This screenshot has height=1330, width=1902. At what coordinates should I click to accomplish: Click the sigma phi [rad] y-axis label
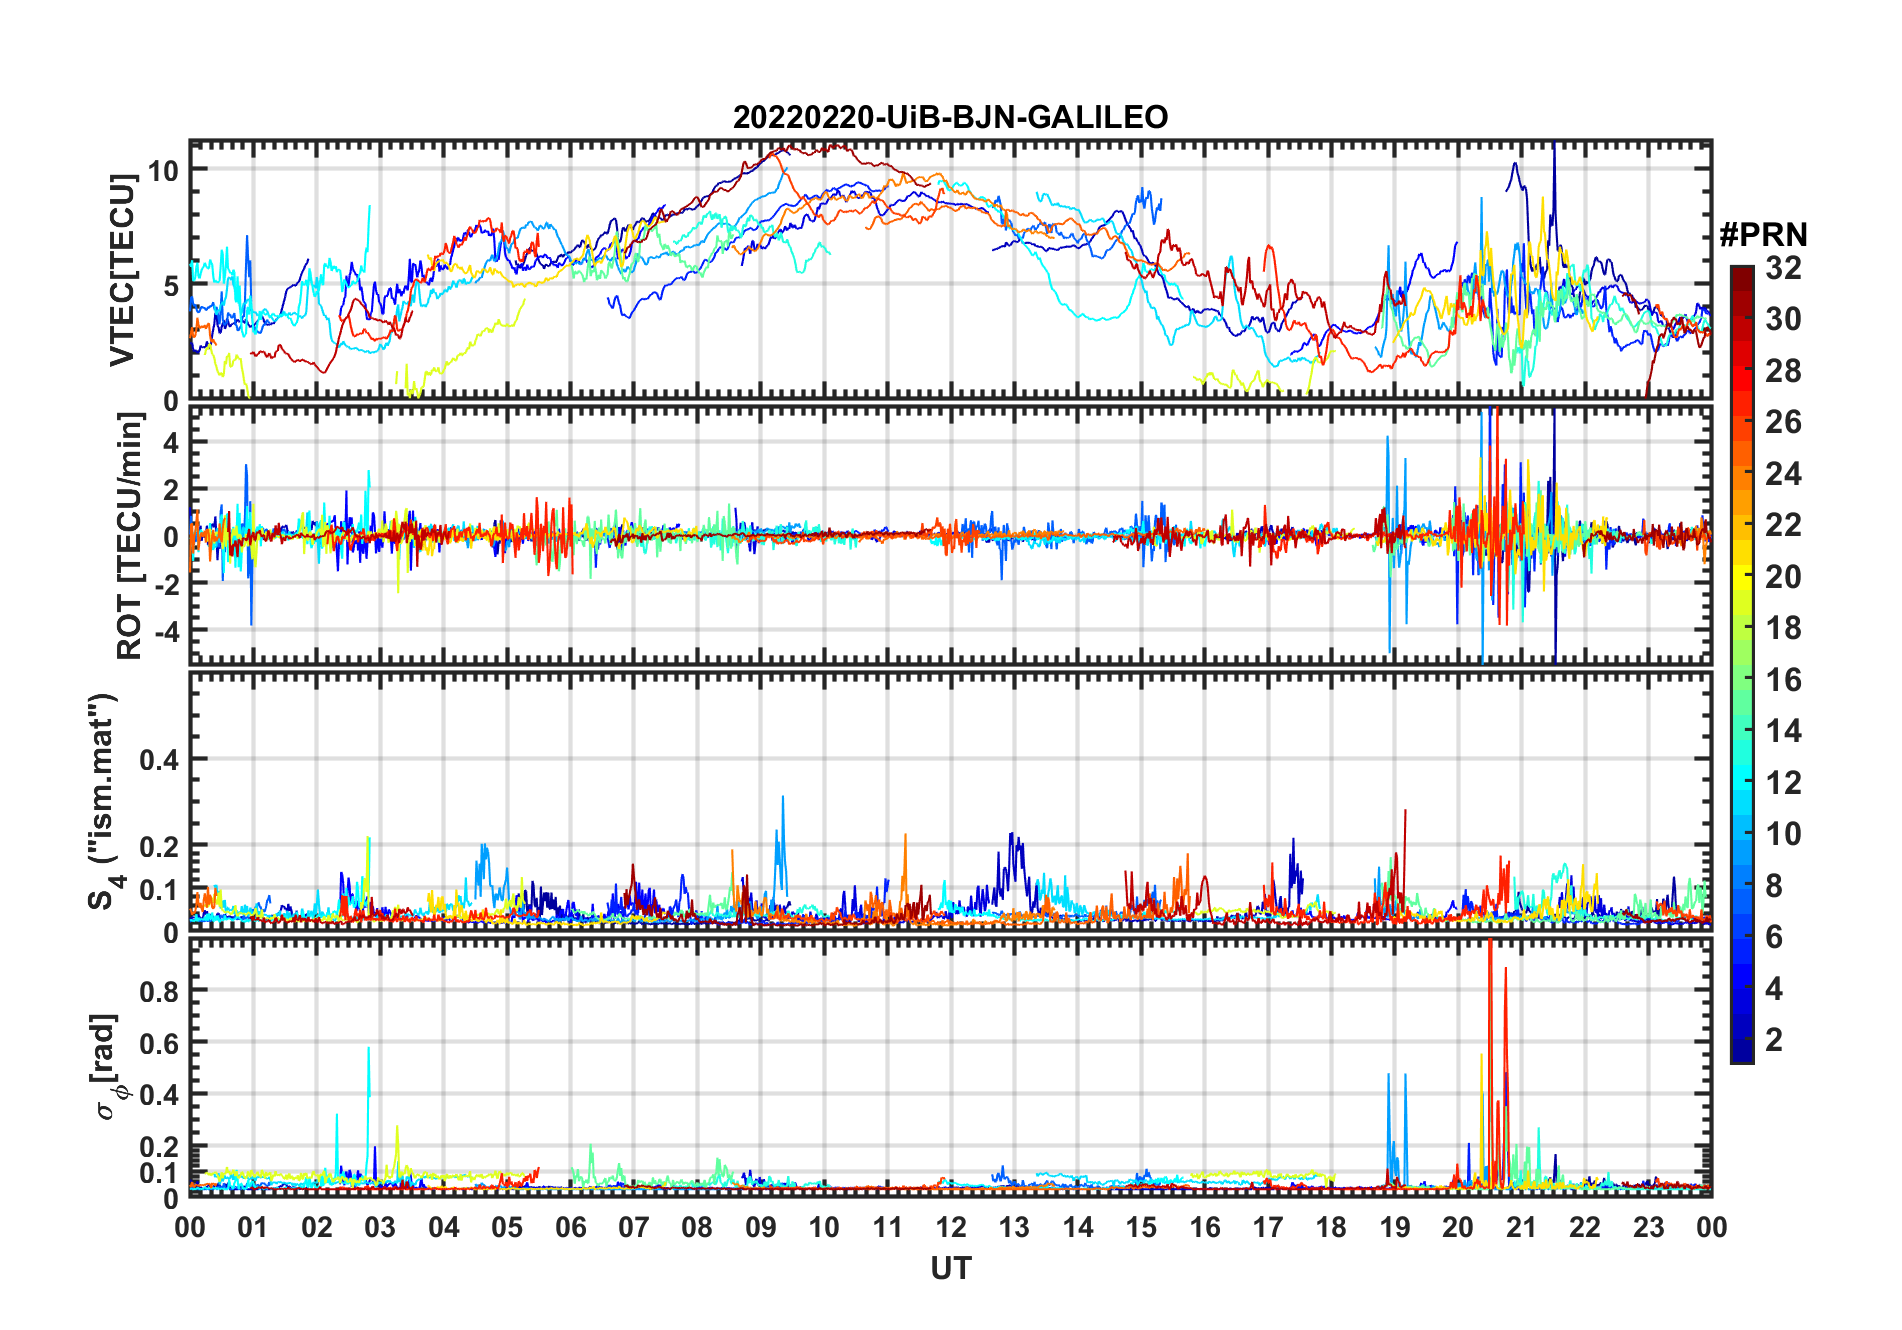click(x=107, y=1067)
